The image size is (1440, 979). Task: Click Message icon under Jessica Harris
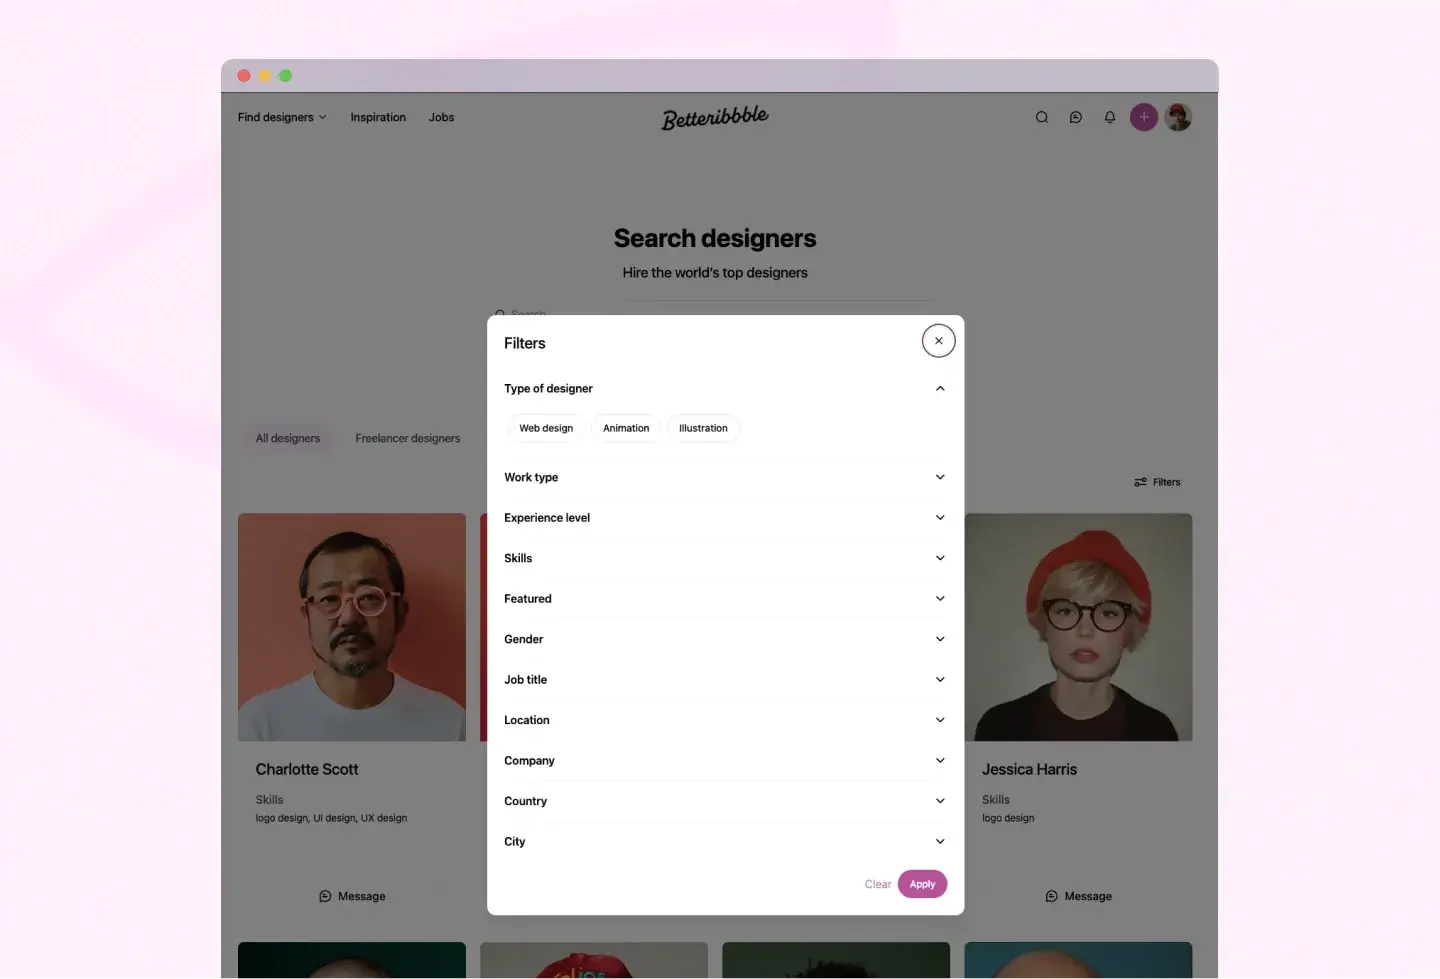click(1051, 896)
